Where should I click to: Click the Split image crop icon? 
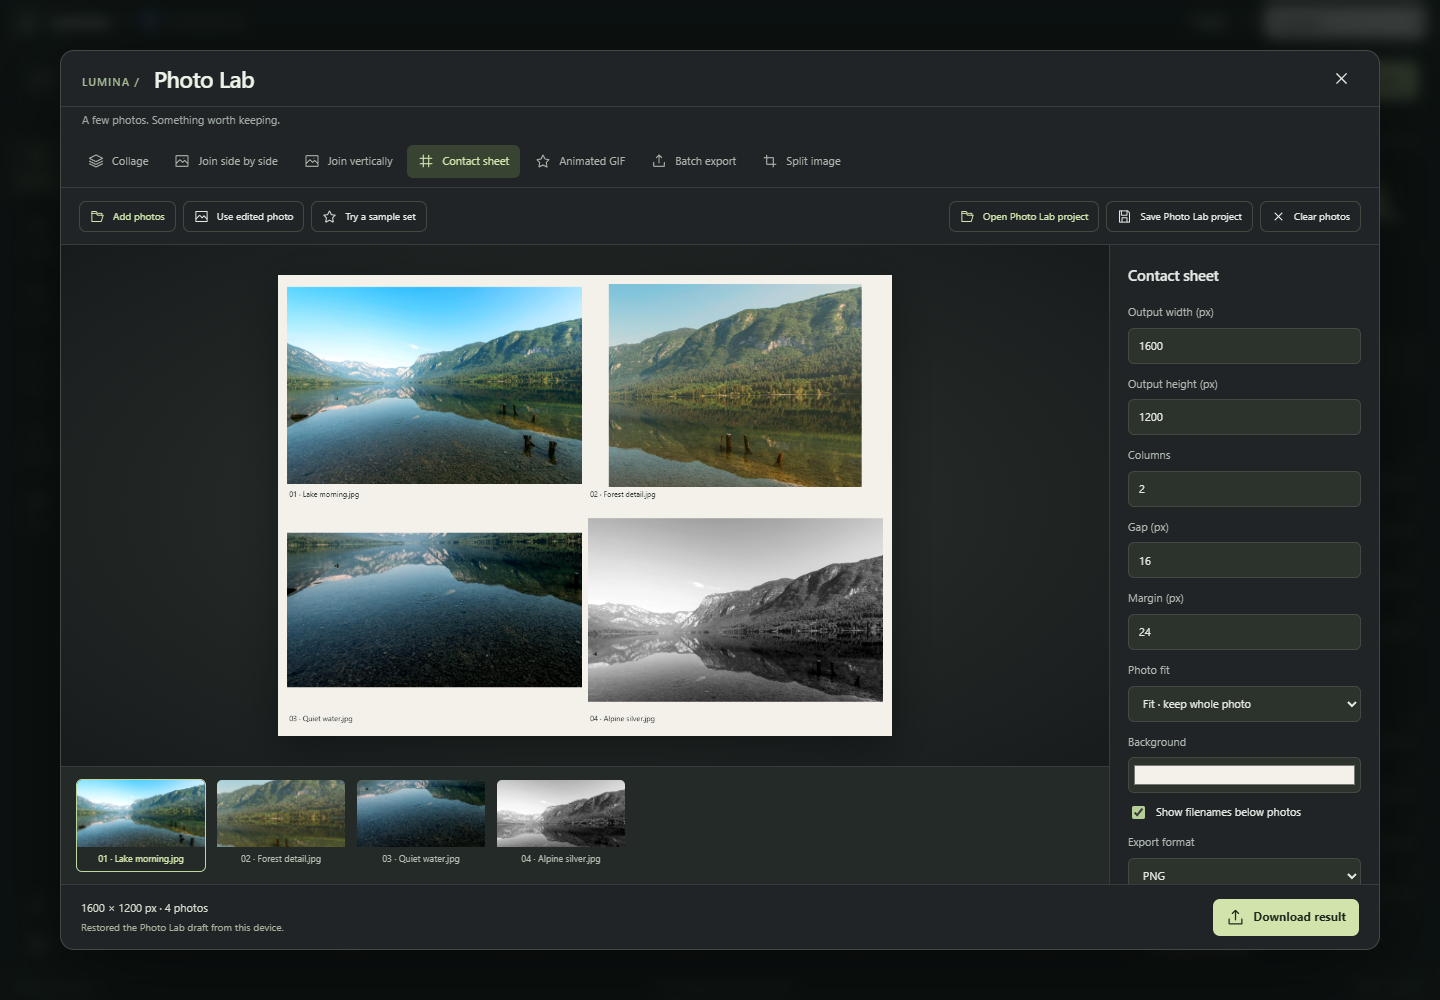coord(770,161)
